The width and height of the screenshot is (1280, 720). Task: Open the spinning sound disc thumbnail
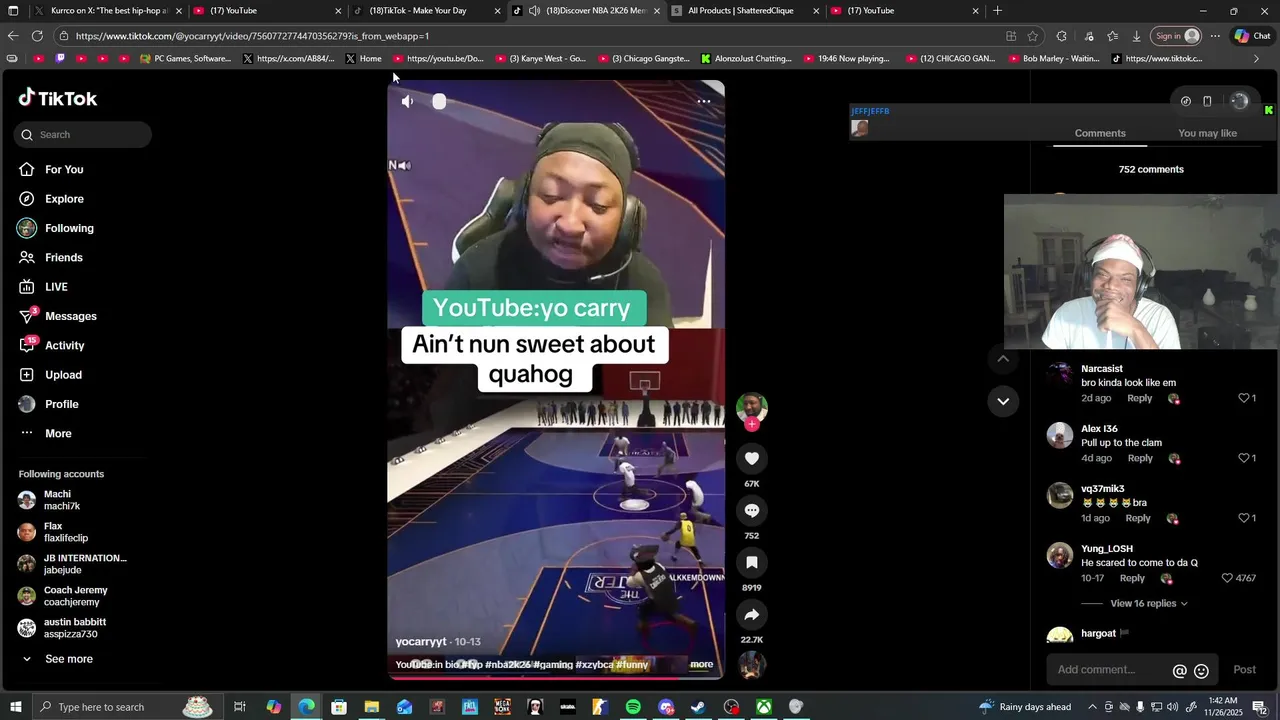click(x=752, y=665)
